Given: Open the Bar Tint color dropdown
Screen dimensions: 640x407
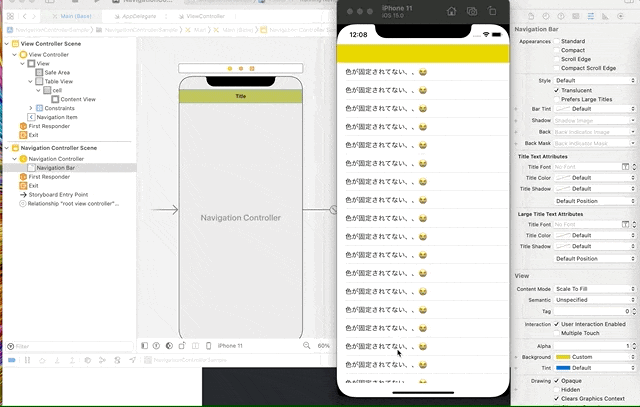Looking at the screenshot, I should 595,109.
